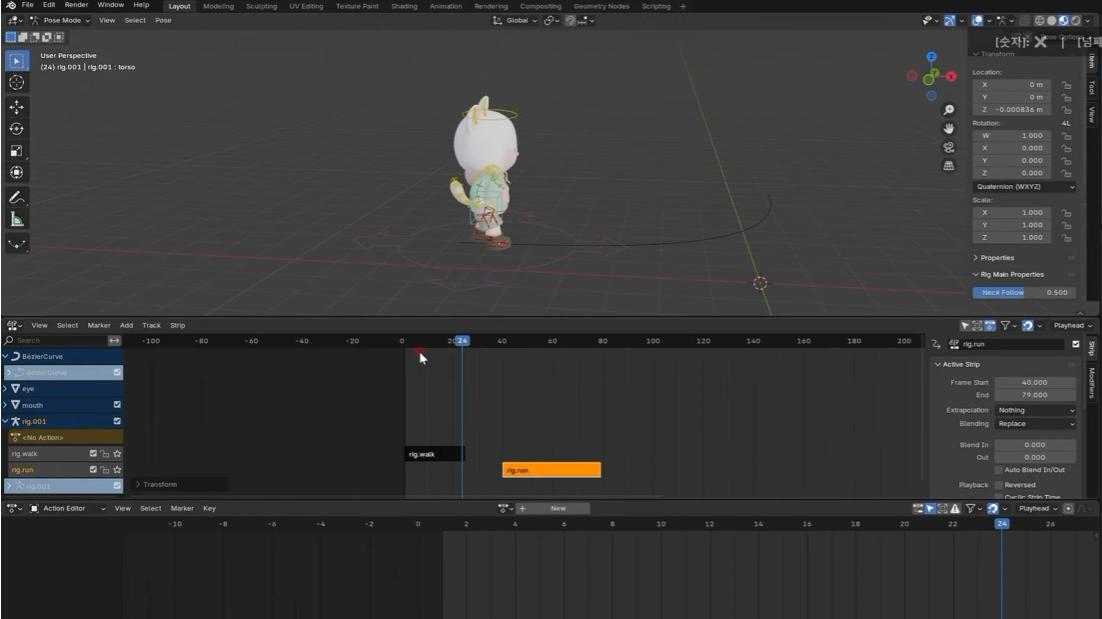The image size is (1102, 619).
Task: Open the Pose menu in viewport header
Action: click(x=163, y=20)
